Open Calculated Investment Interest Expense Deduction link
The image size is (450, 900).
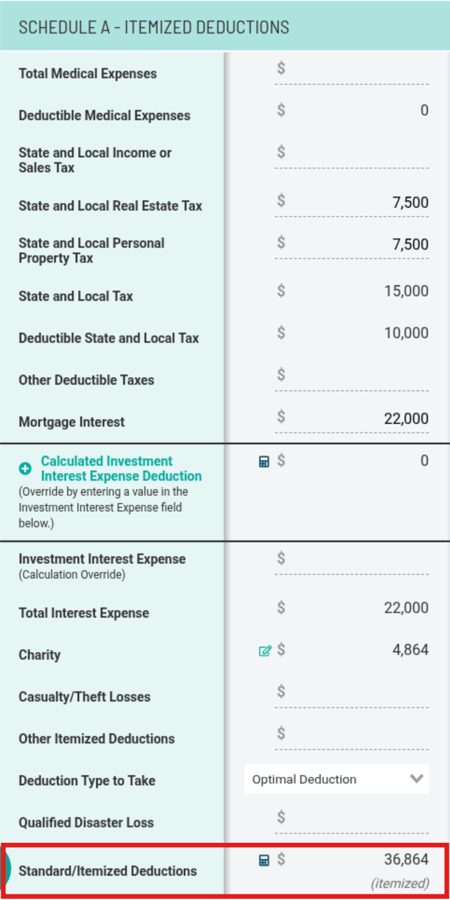(121, 468)
